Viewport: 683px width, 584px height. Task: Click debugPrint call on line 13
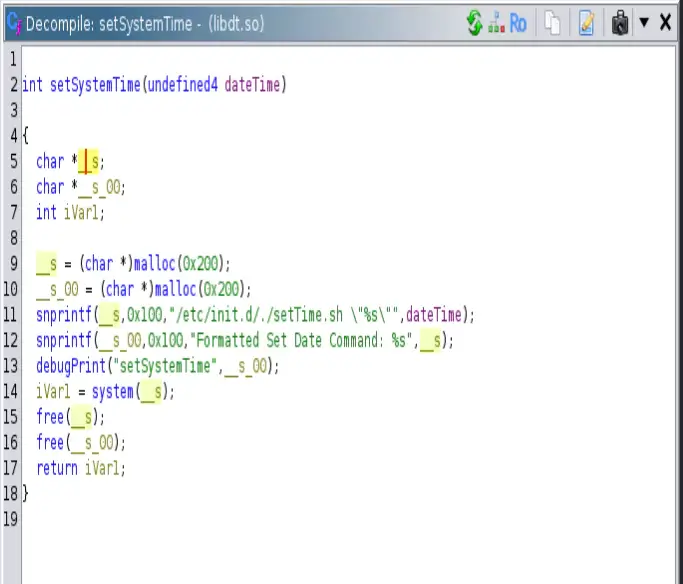(x=71, y=366)
